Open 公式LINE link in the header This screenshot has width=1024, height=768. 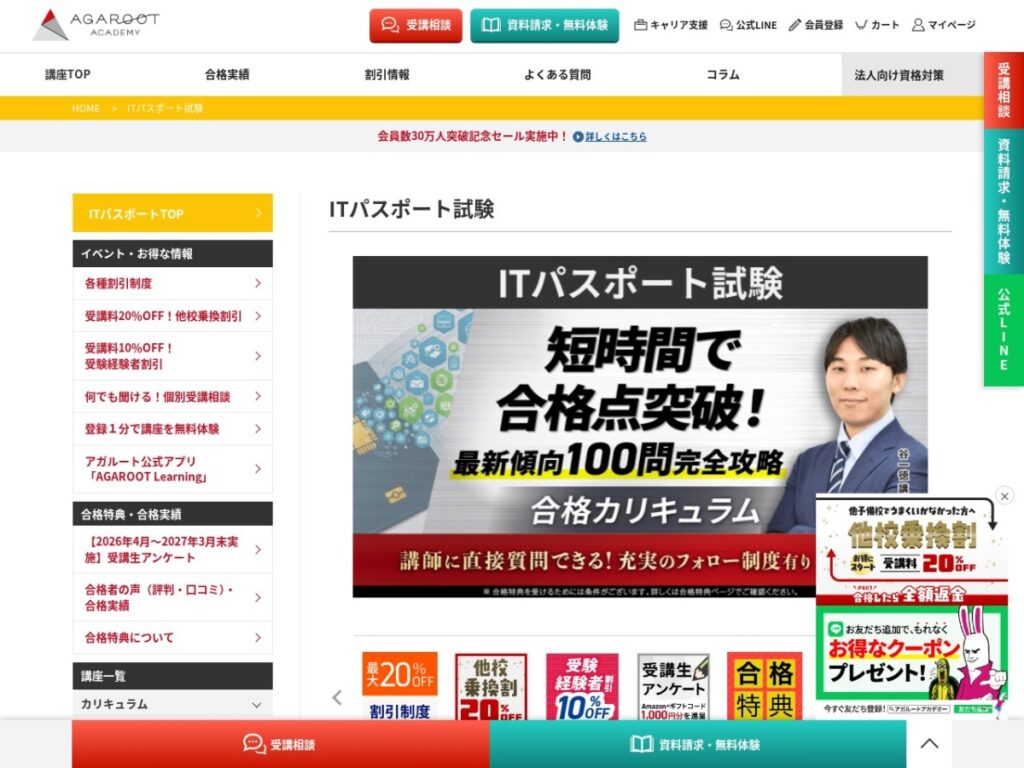pos(748,25)
